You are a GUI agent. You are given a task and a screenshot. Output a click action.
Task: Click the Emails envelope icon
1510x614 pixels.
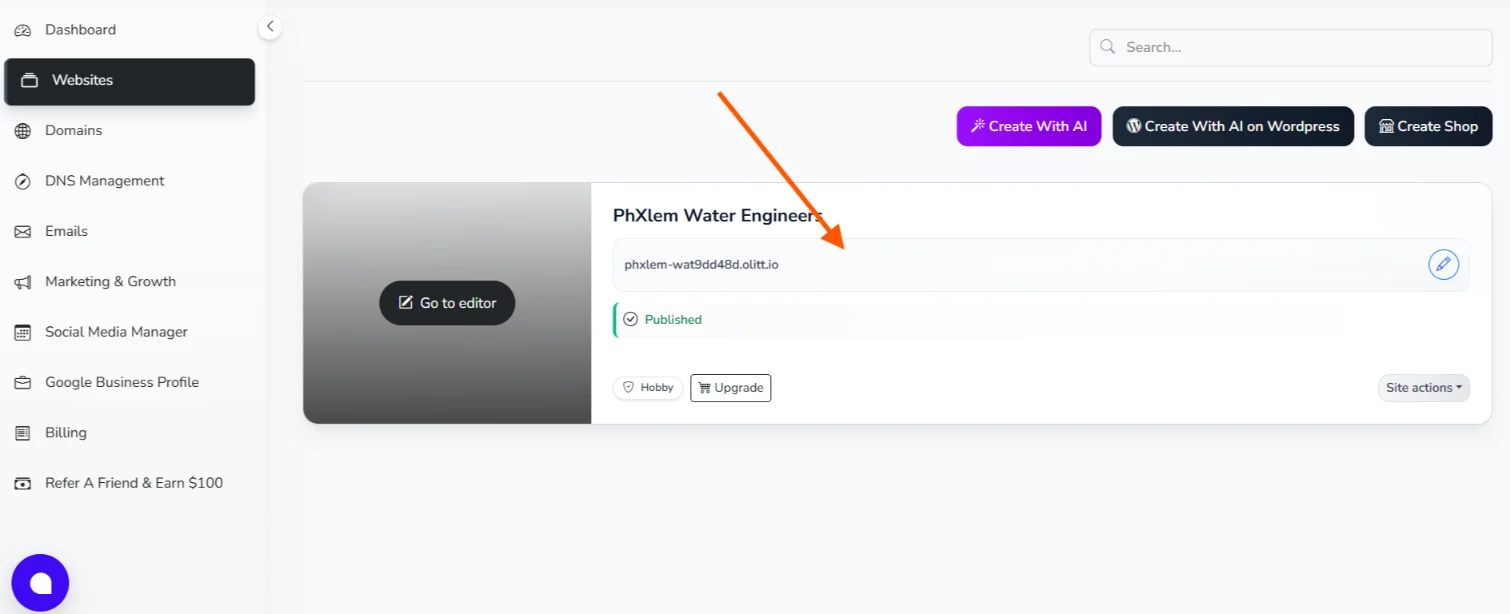[x=22, y=232]
